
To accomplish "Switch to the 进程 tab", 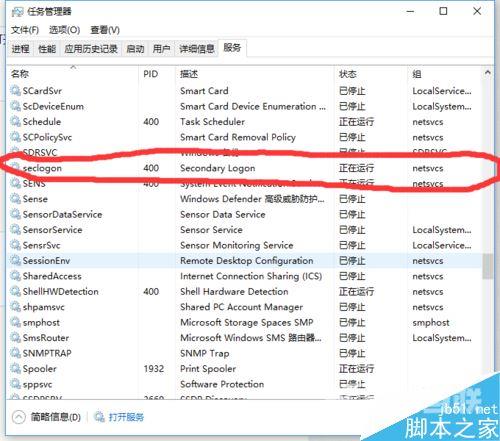I will [20, 49].
